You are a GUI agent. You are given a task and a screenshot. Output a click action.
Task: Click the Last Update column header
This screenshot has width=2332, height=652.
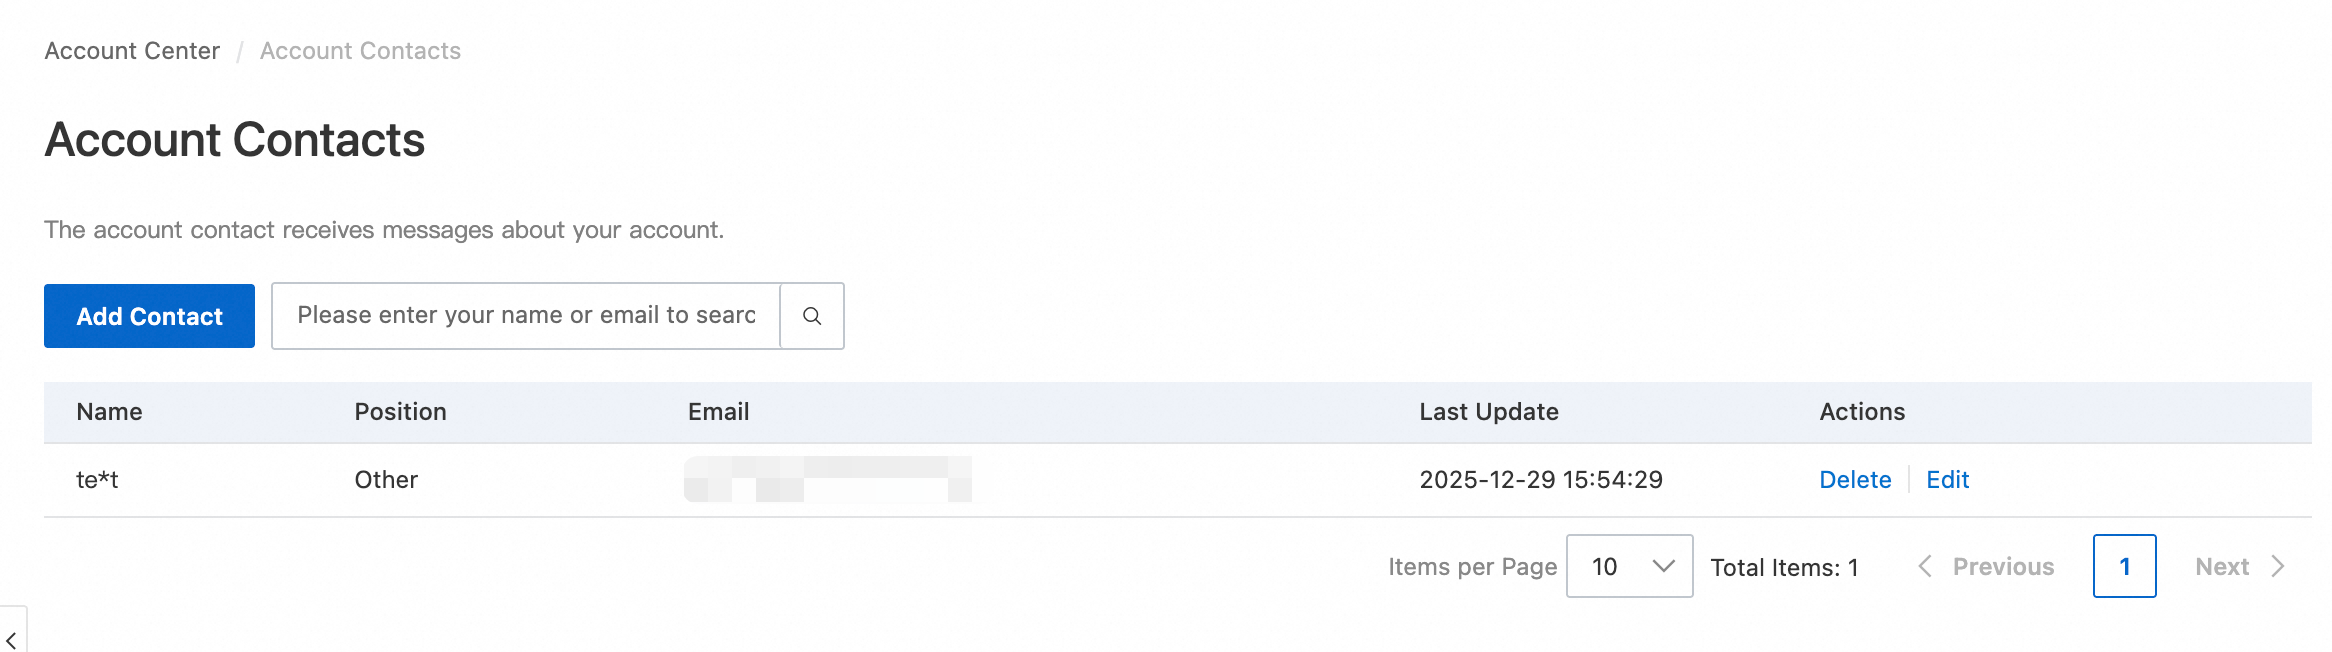pyautogui.click(x=1488, y=412)
